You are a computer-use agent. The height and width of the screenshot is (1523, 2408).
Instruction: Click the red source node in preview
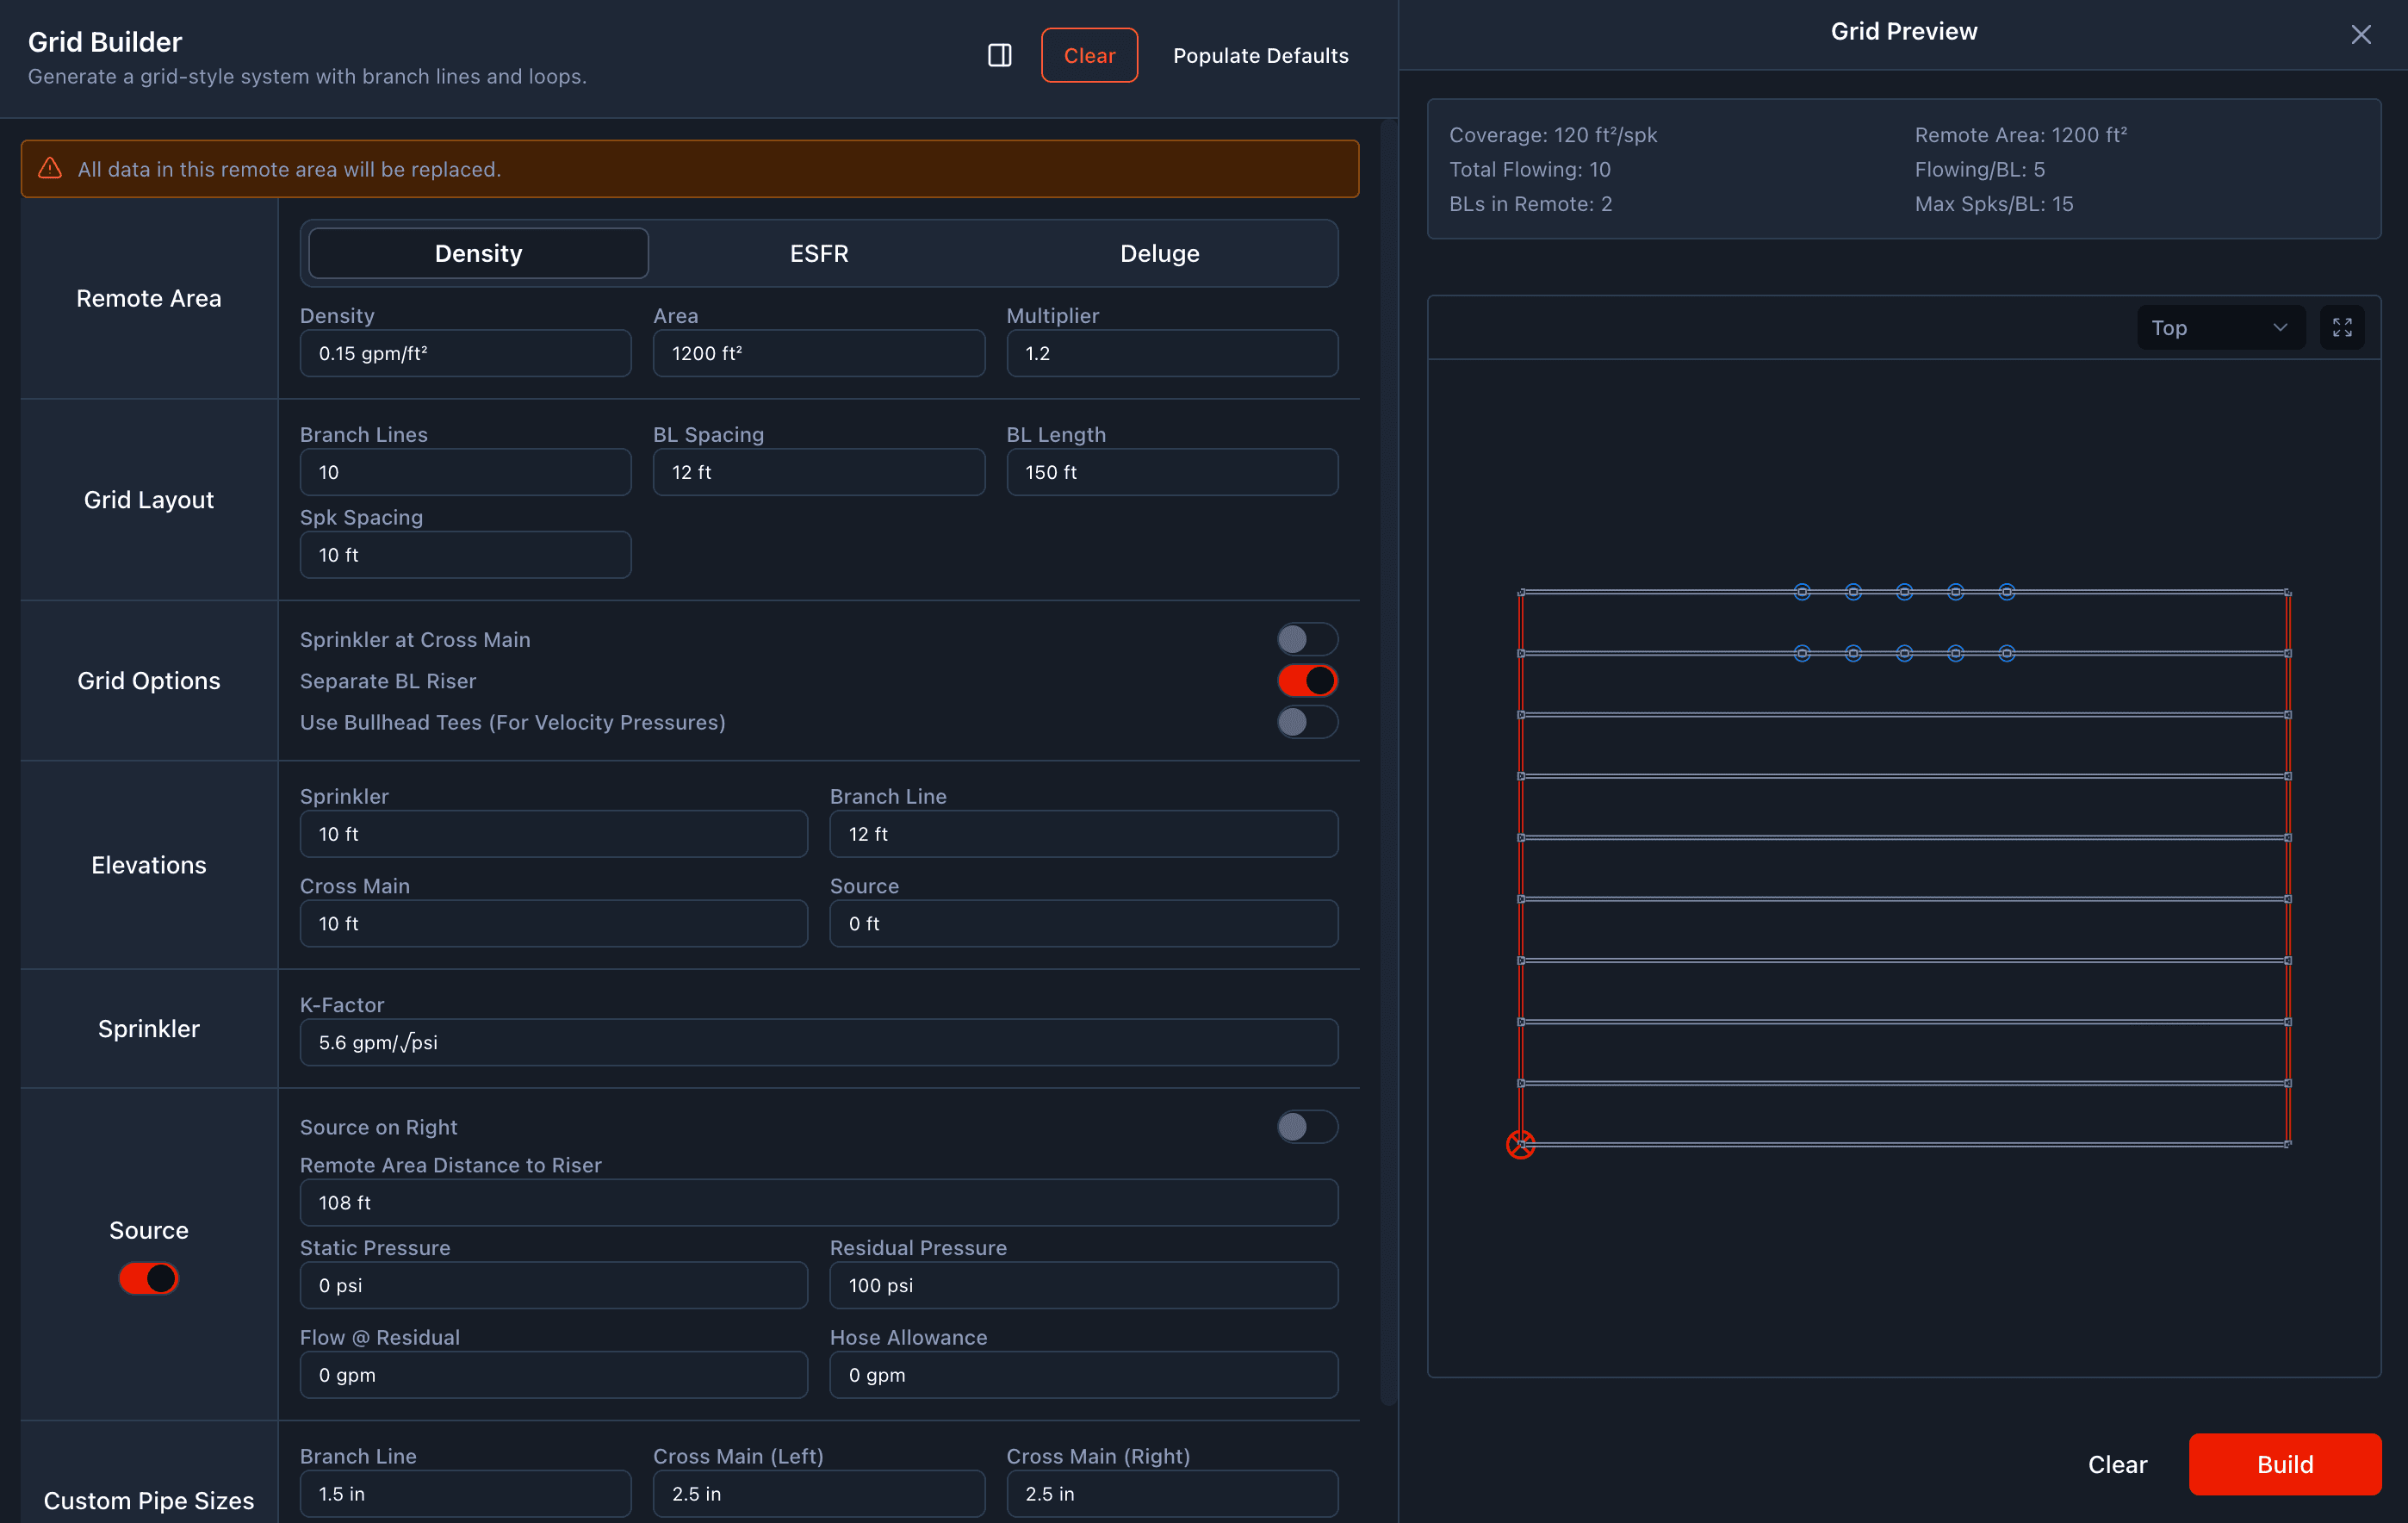point(1520,1145)
